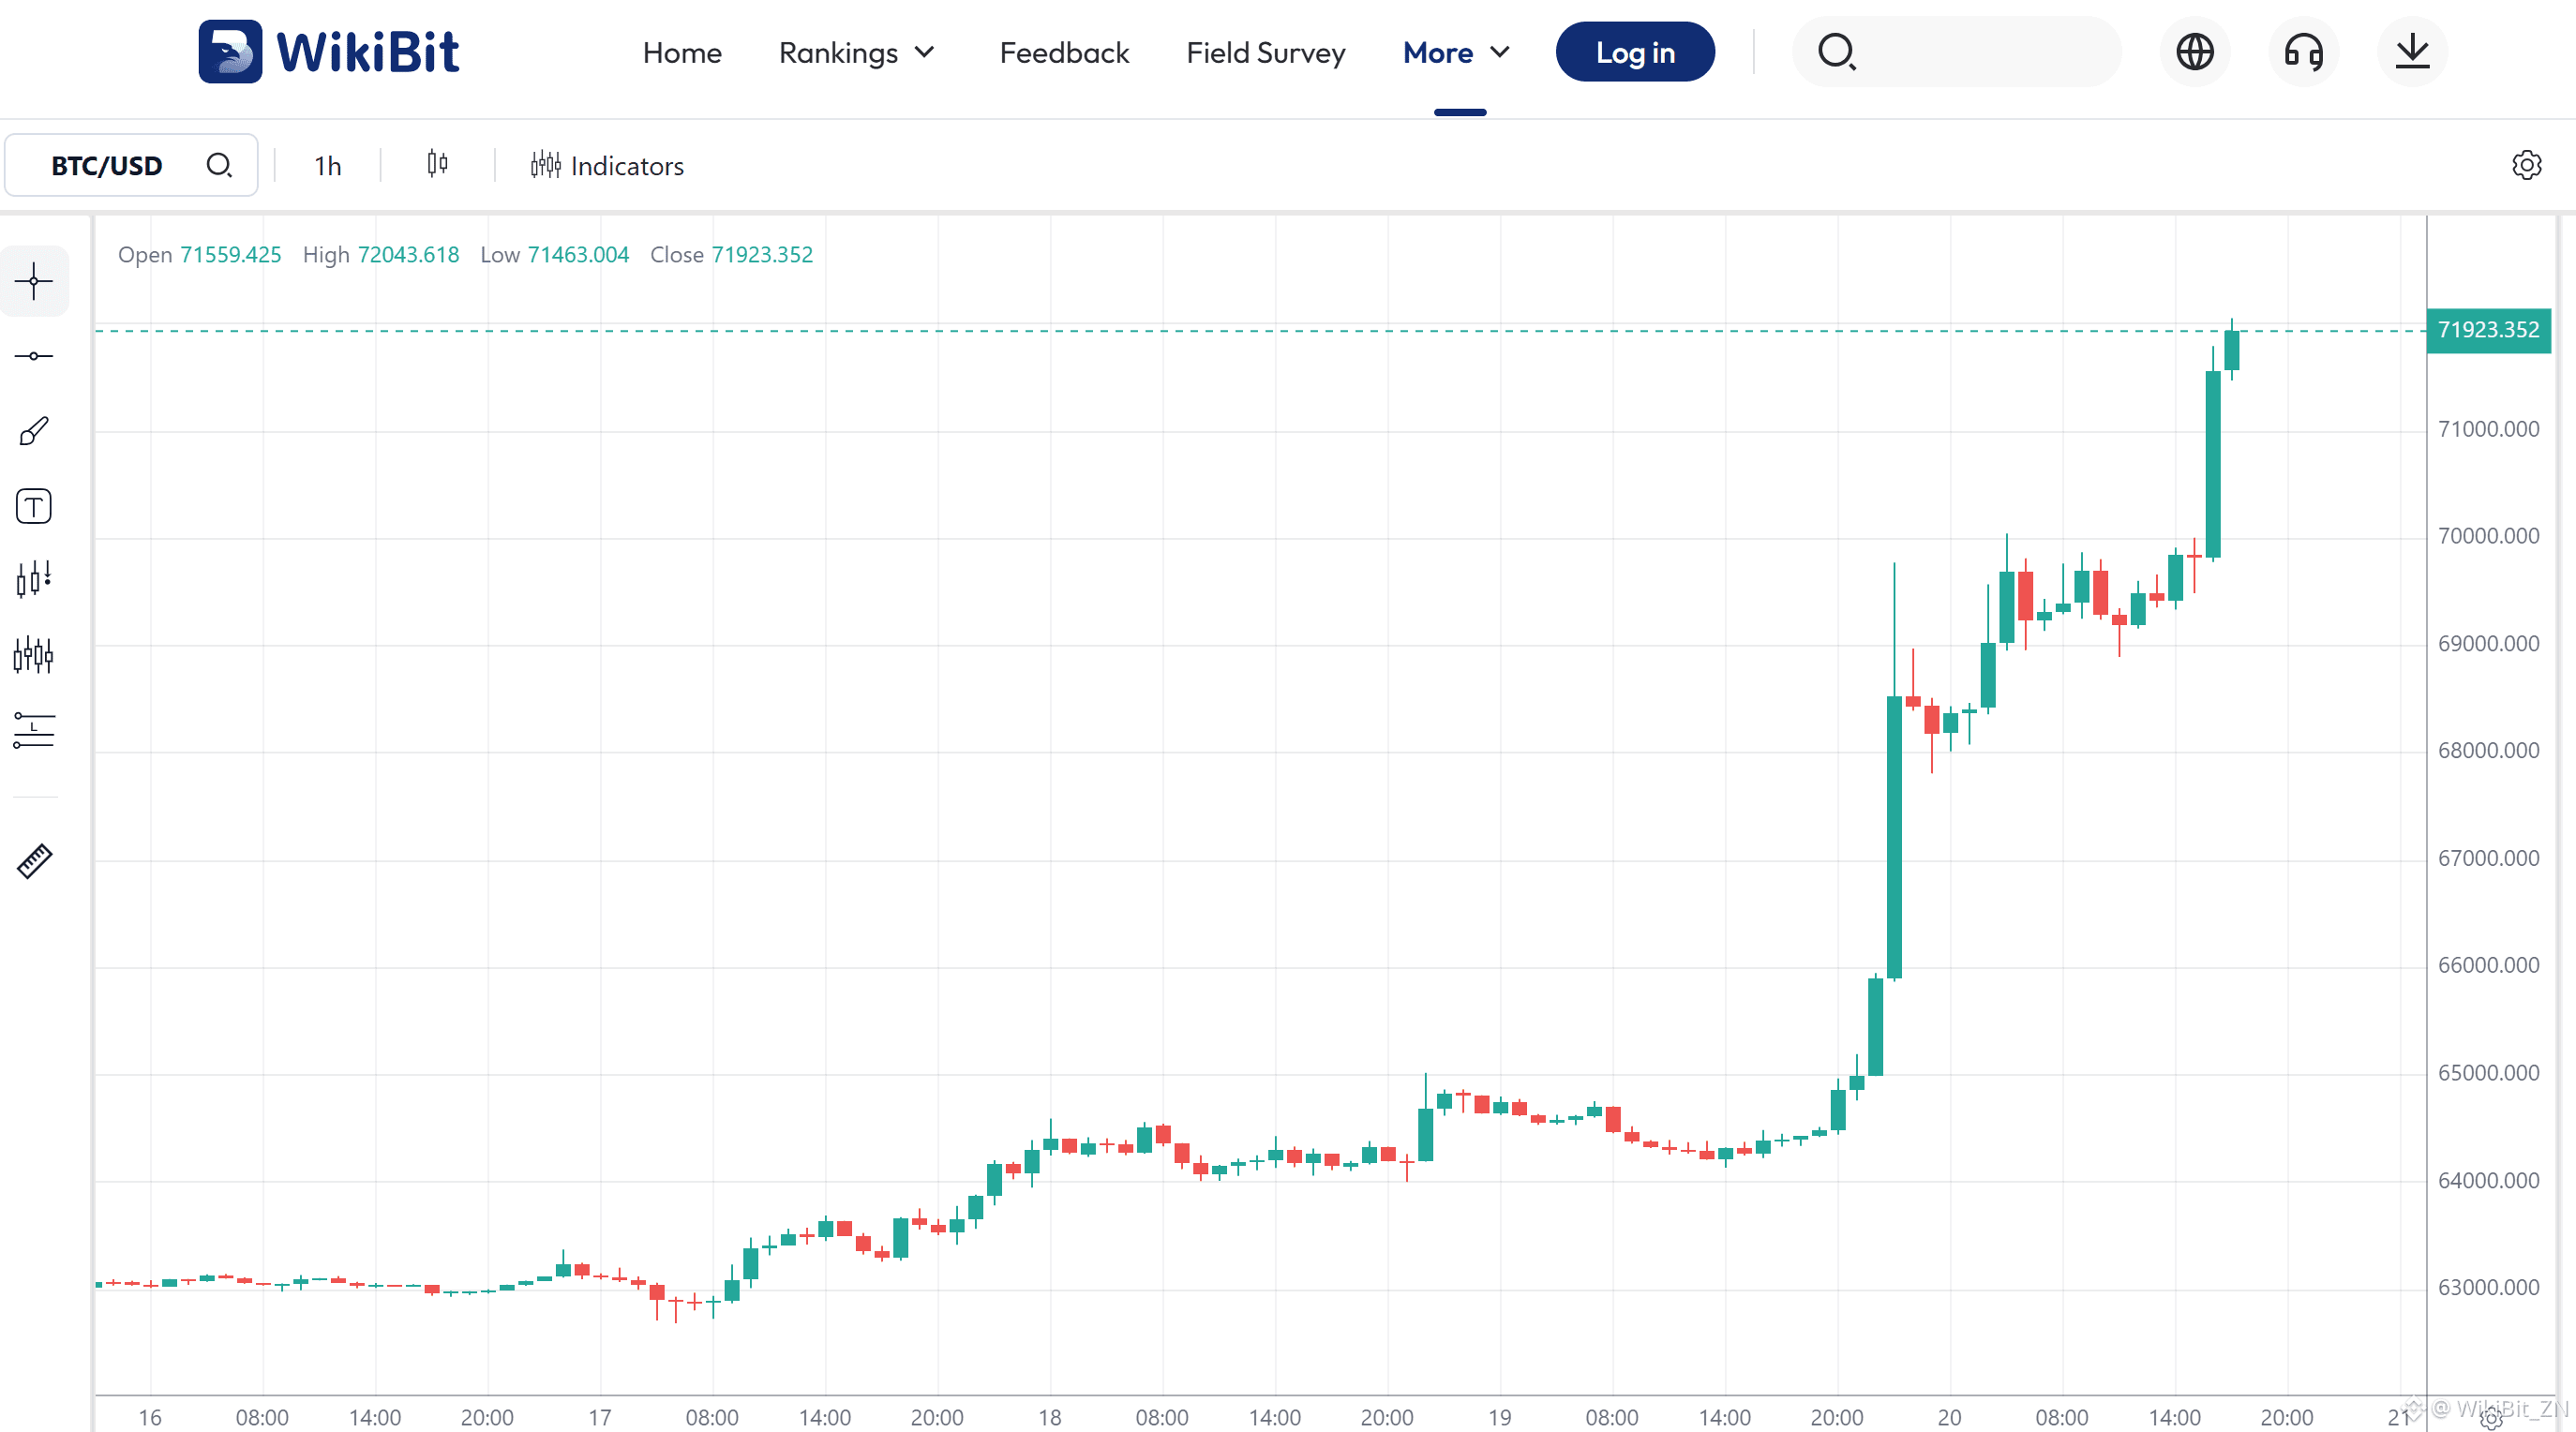Select the ruler measure tool
This screenshot has height=1432, width=2576.
(x=34, y=861)
